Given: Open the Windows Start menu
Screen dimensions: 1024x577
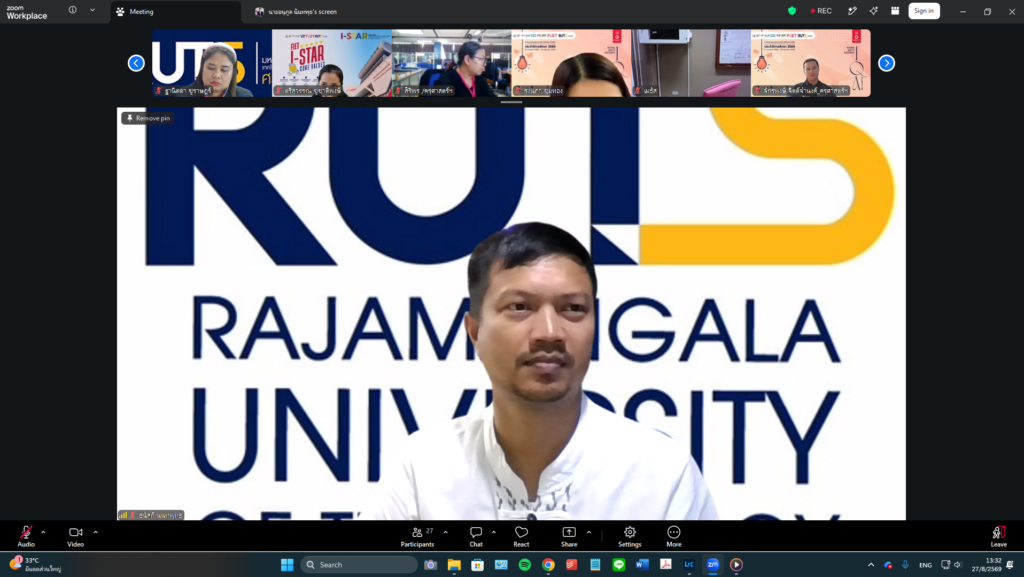Looking at the screenshot, I should point(287,565).
